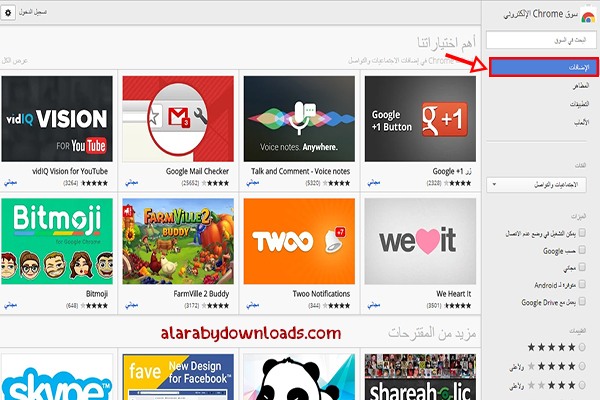600x400 pixels.
Task: Click مجاني under Google Mail Checker
Action: [132, 183]
